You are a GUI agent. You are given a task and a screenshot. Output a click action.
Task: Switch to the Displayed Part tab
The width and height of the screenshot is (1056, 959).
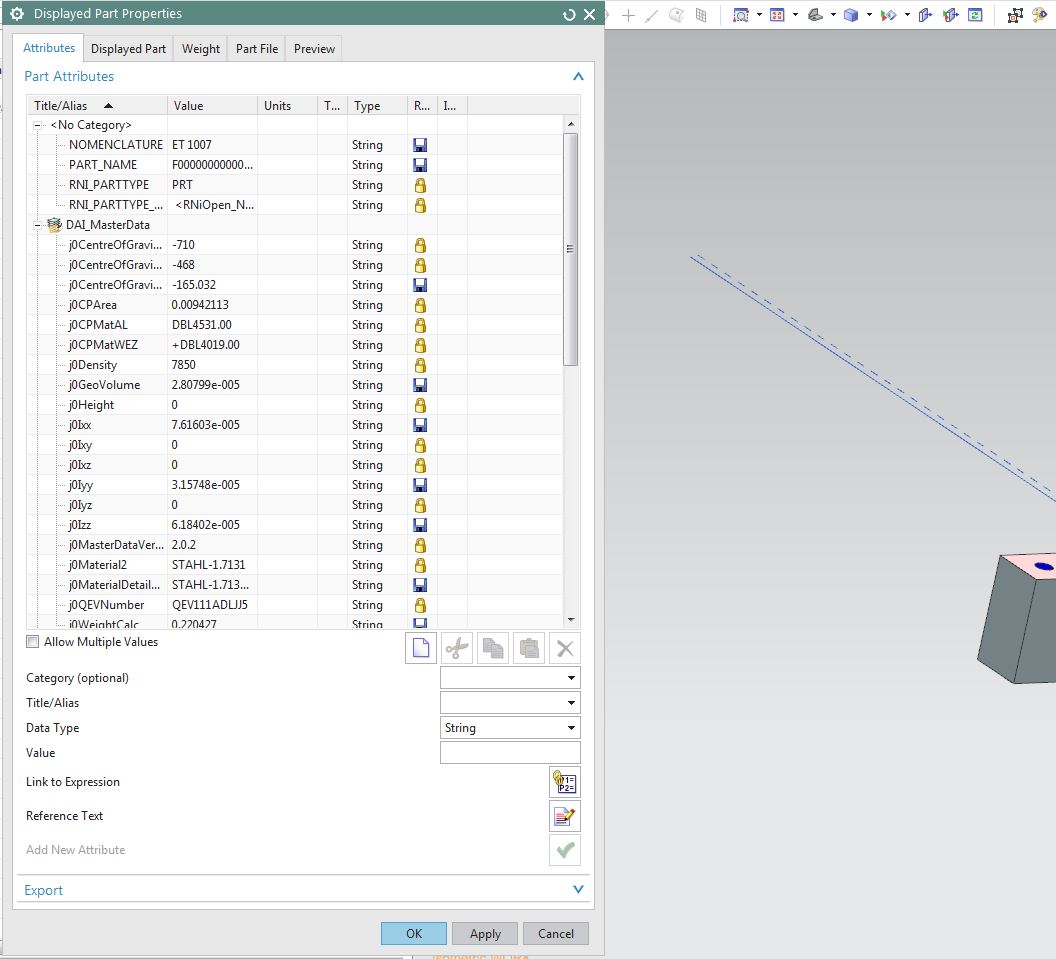click(x=128, y=48)
